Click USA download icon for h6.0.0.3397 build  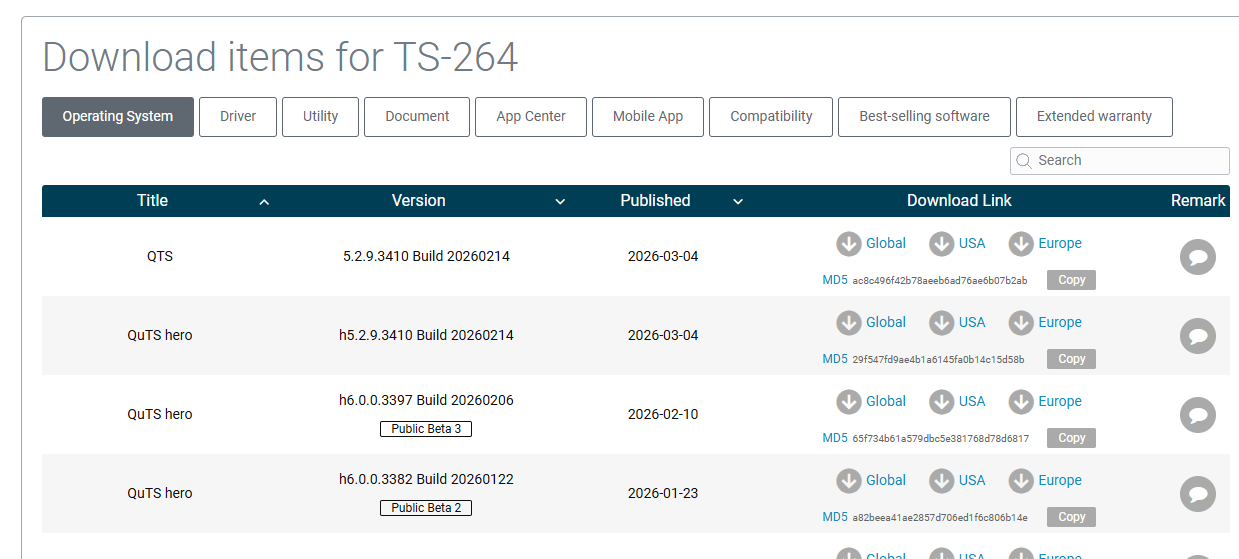pyautogui.click(x=941, y=402)
